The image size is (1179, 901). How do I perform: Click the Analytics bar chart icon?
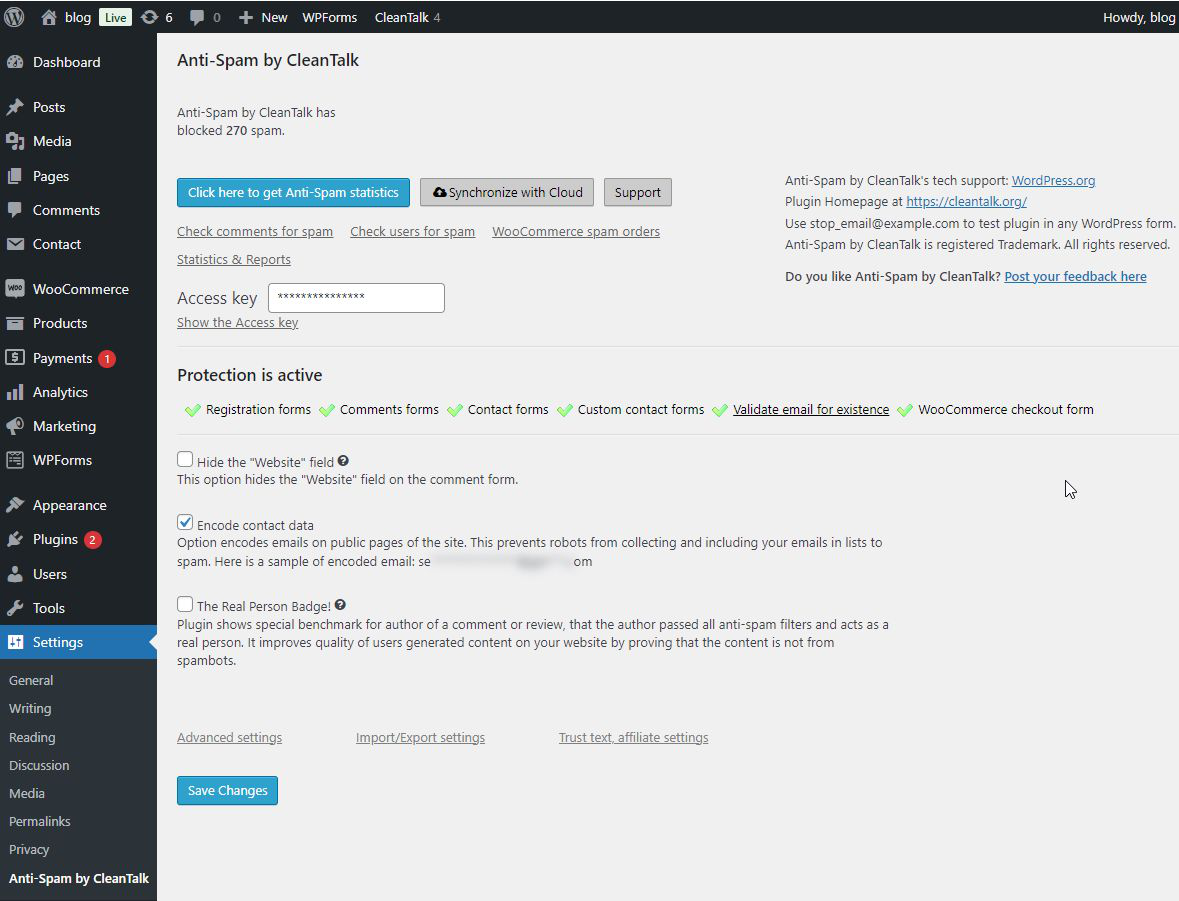(15, 393)
